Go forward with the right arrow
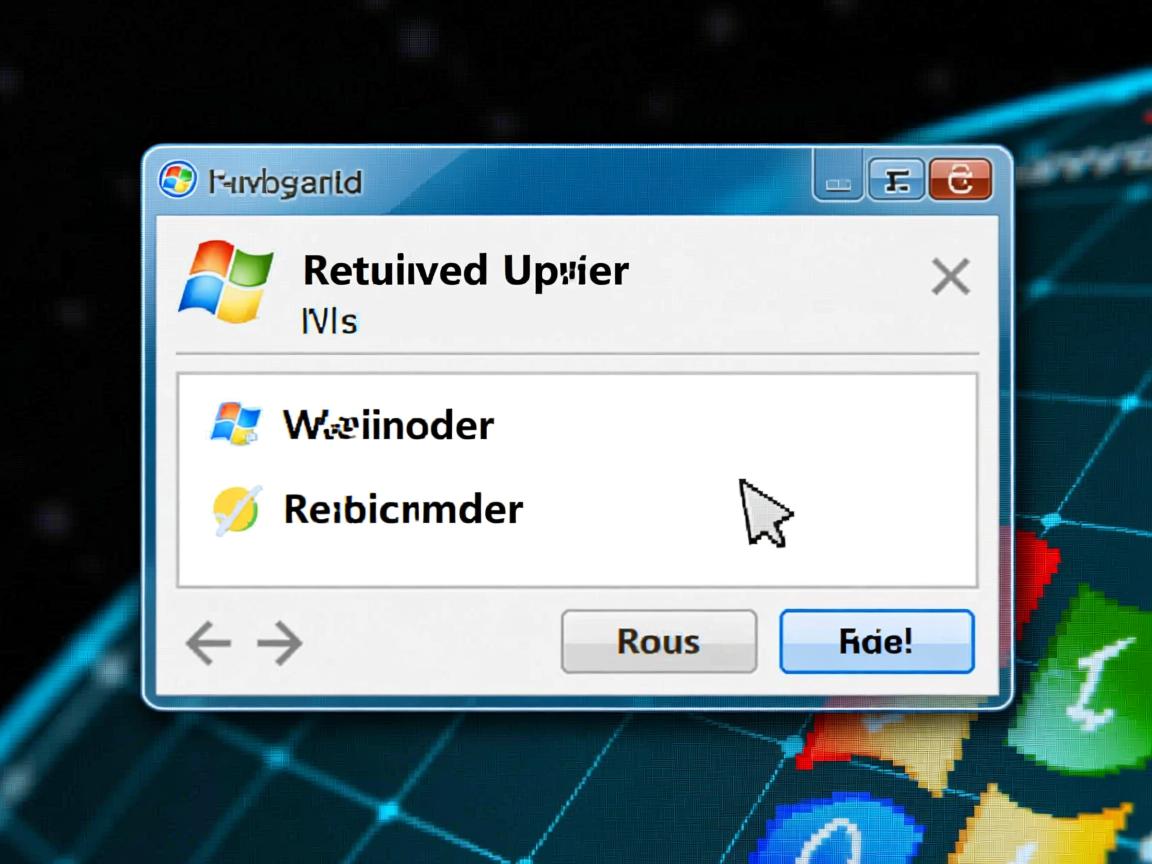The height and width of the screenshot is (864, 1152). (x=279, y=643)
